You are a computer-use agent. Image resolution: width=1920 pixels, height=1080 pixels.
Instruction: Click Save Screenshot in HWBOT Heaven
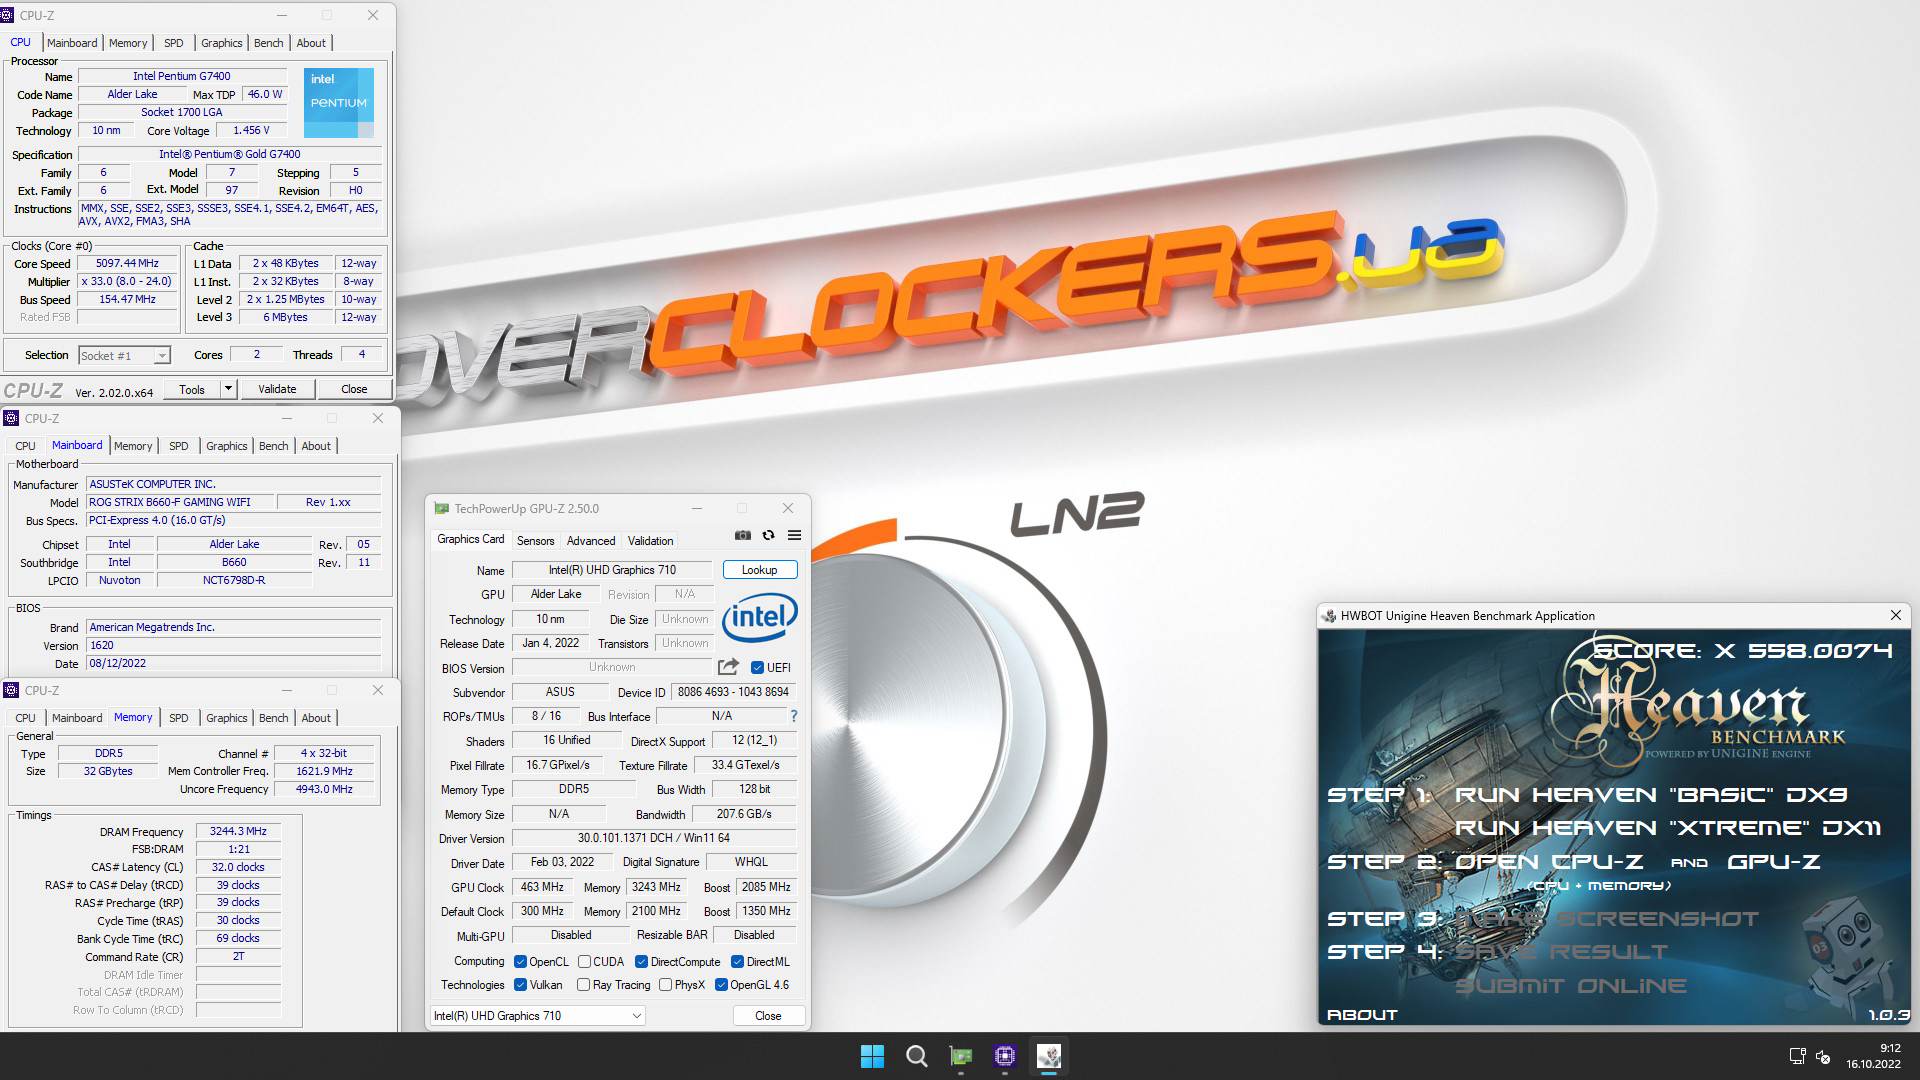(1606, 919)
